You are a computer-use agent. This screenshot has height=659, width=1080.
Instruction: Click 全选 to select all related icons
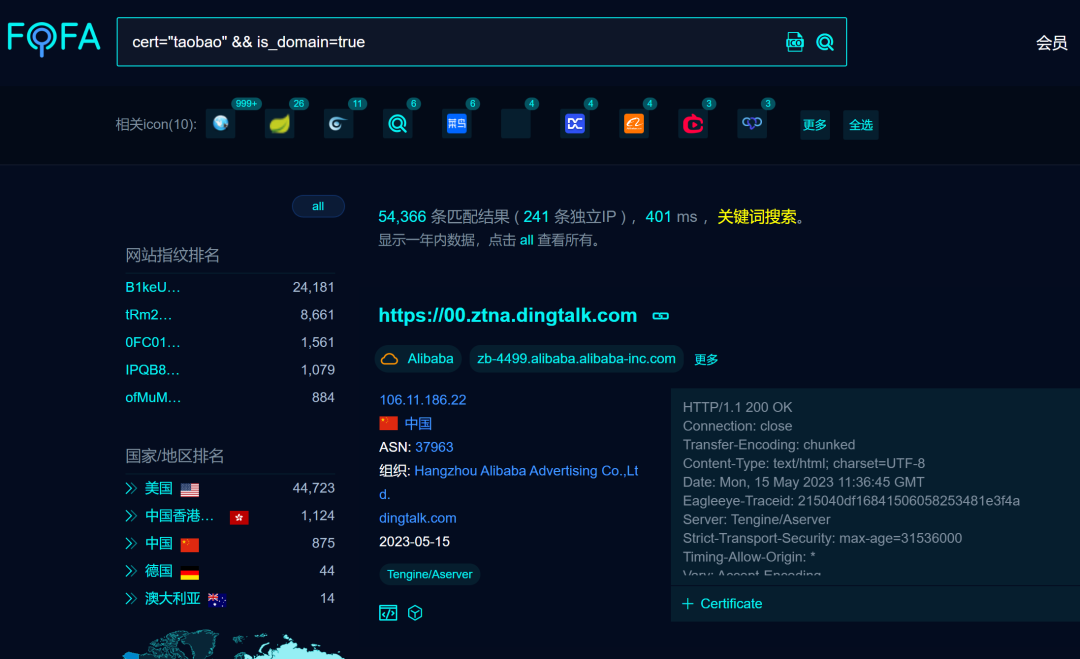[x=860, y=125]
